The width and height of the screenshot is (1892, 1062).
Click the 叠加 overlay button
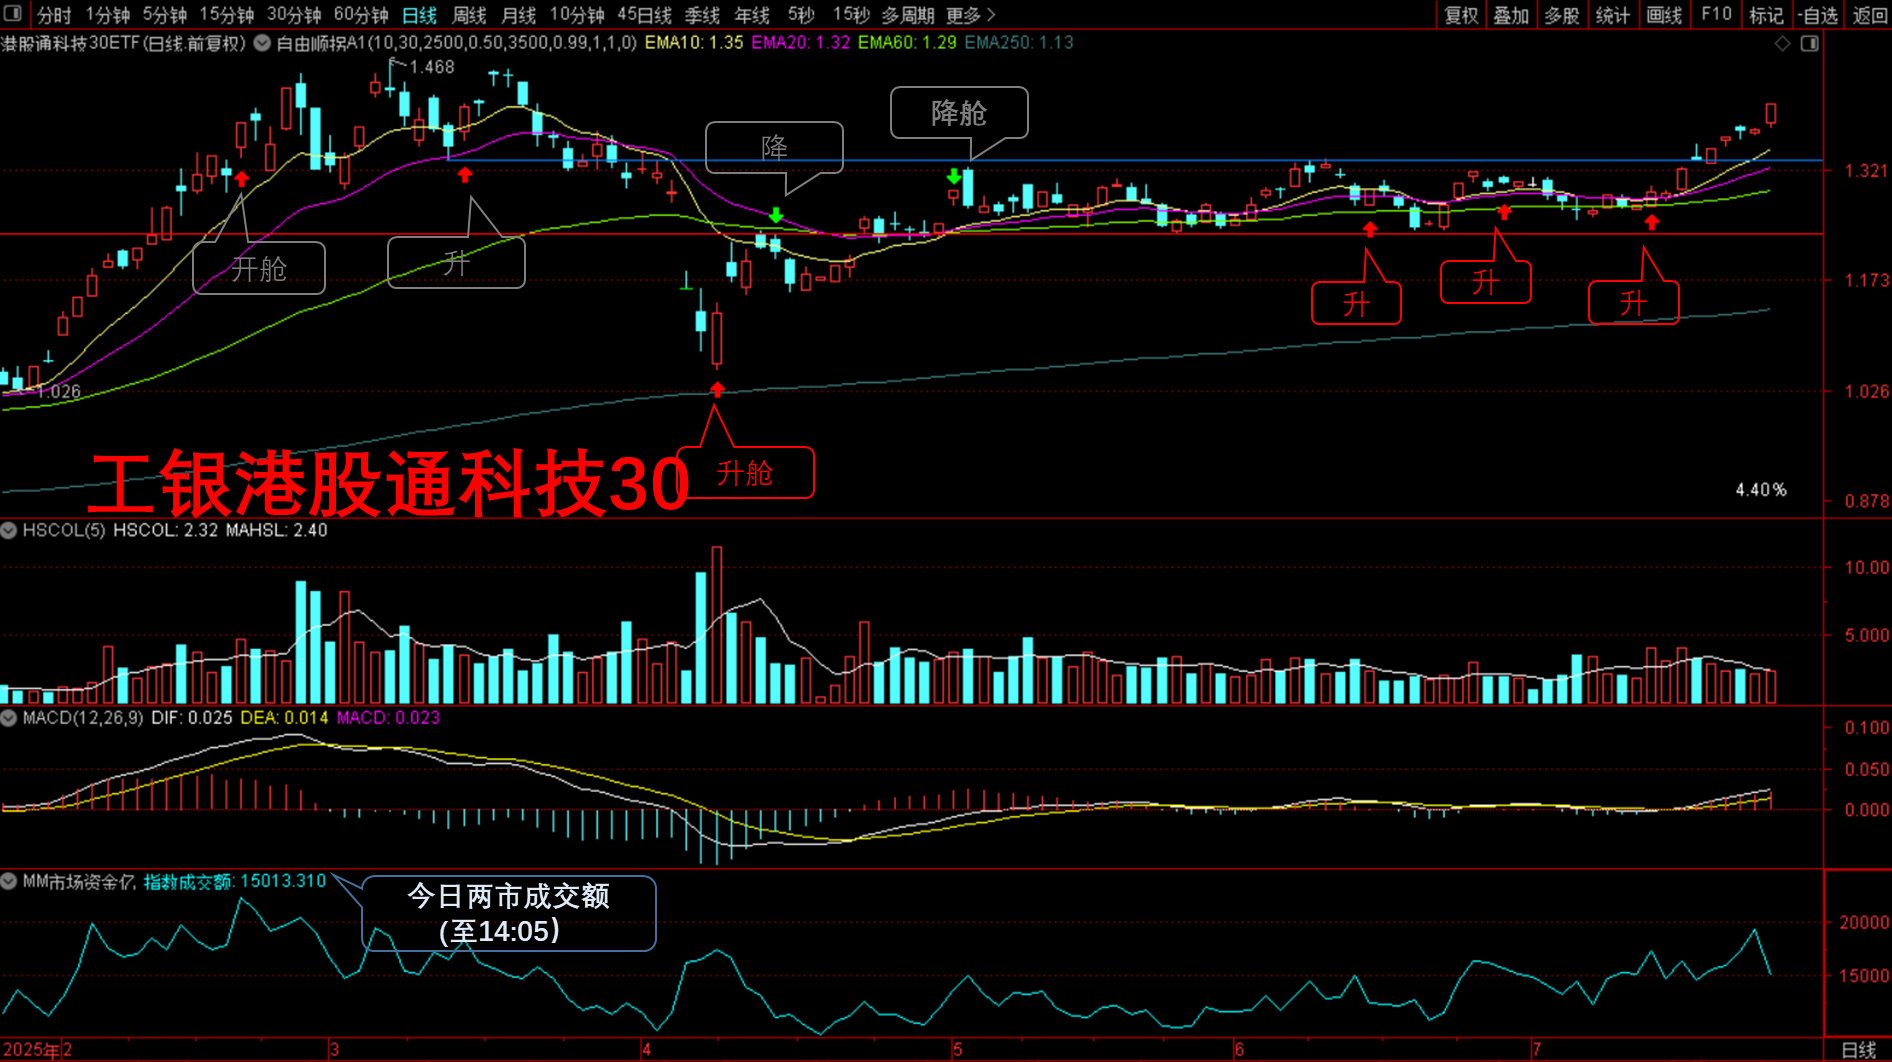pos(1511,15)
